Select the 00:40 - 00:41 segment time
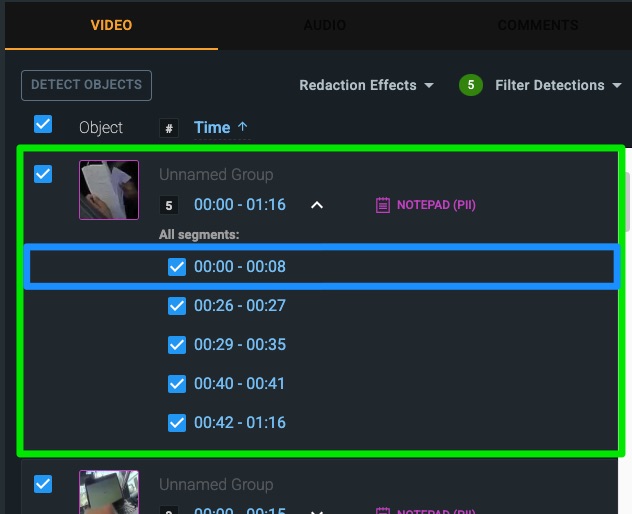632x514 pixels. [x=240, y=383]
